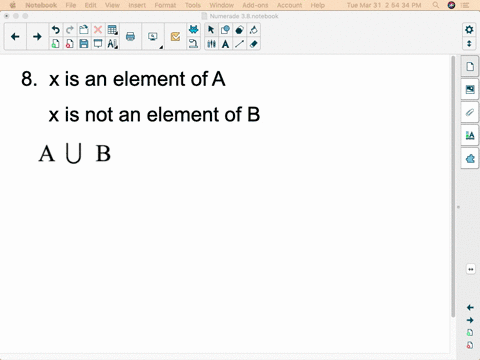Open the Edit menu
The image size is (480, 360).
point(90,5)
